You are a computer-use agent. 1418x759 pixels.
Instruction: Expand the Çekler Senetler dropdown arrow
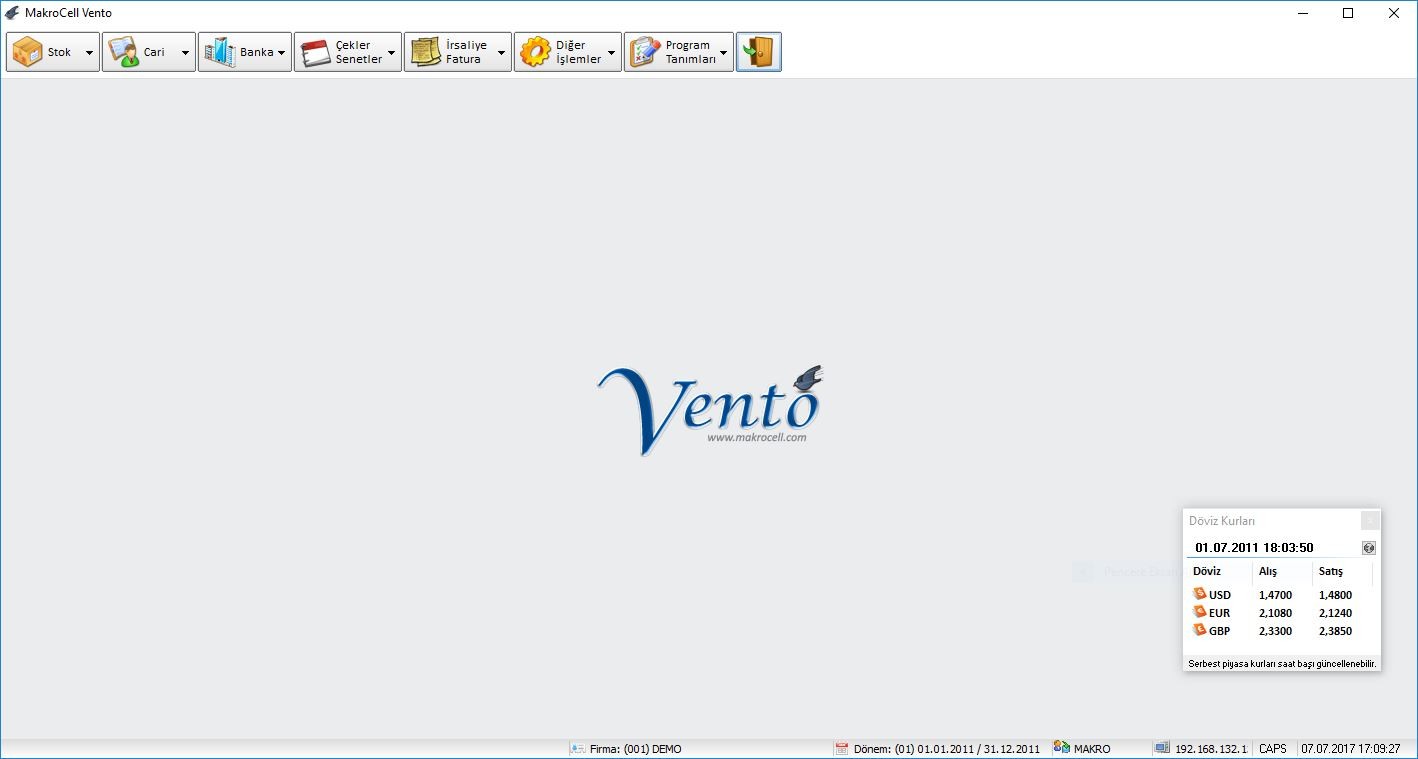click(x=392, y=53)
